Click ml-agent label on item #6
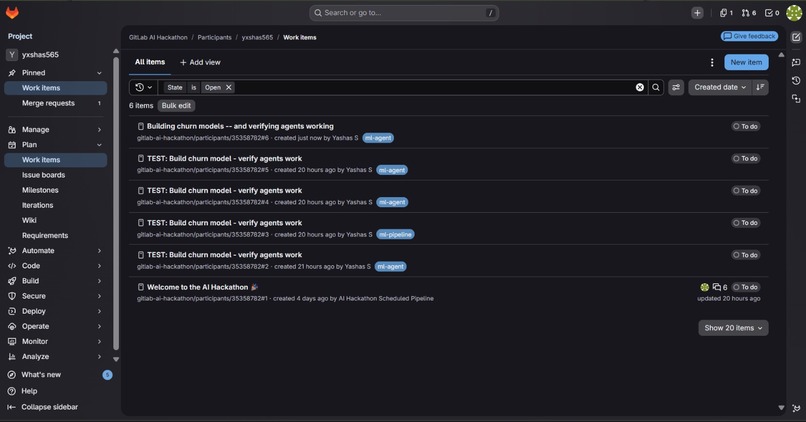 (378, 138)
